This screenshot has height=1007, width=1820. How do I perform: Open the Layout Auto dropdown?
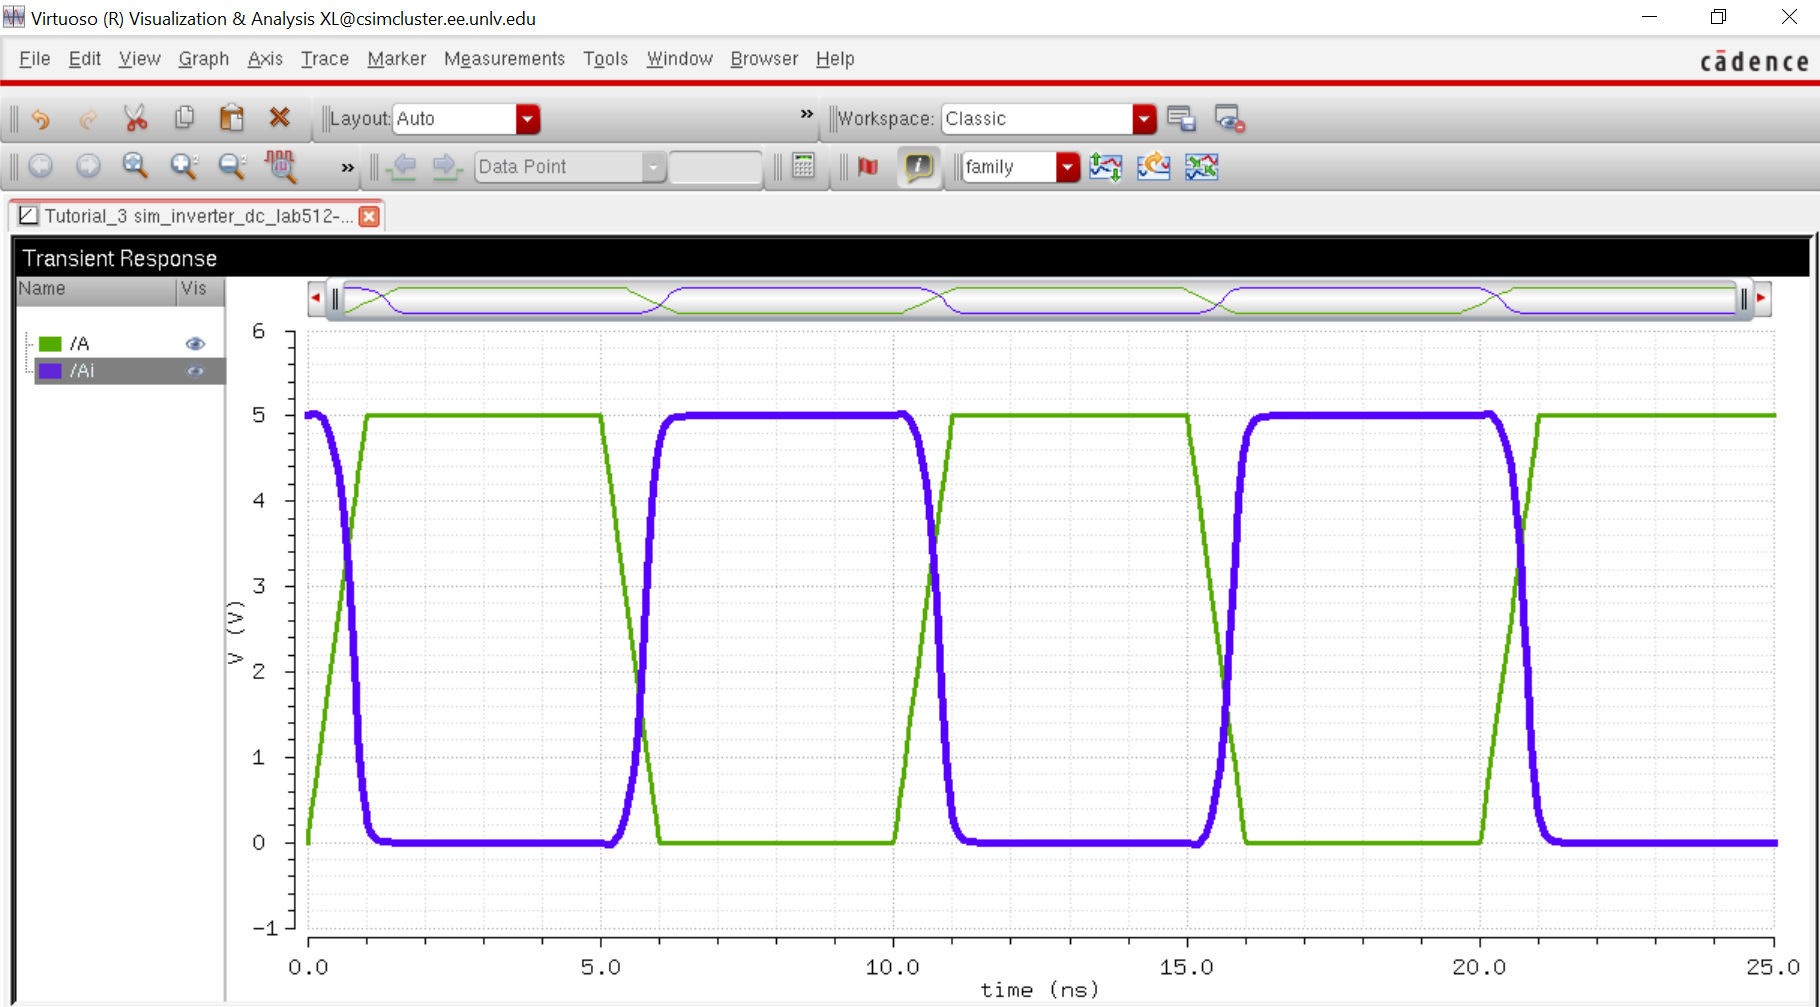pyautogui.click(x=528, y=119)
